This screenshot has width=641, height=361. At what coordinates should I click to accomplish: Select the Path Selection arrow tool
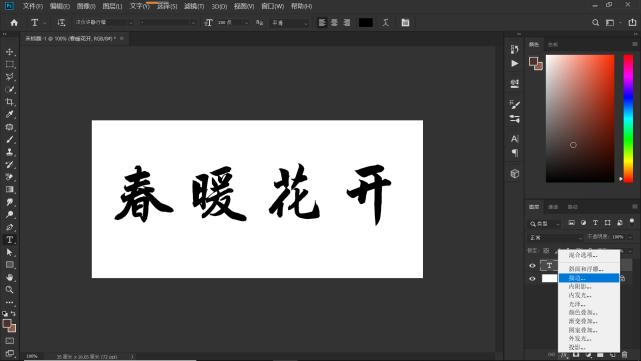point(9,252)
